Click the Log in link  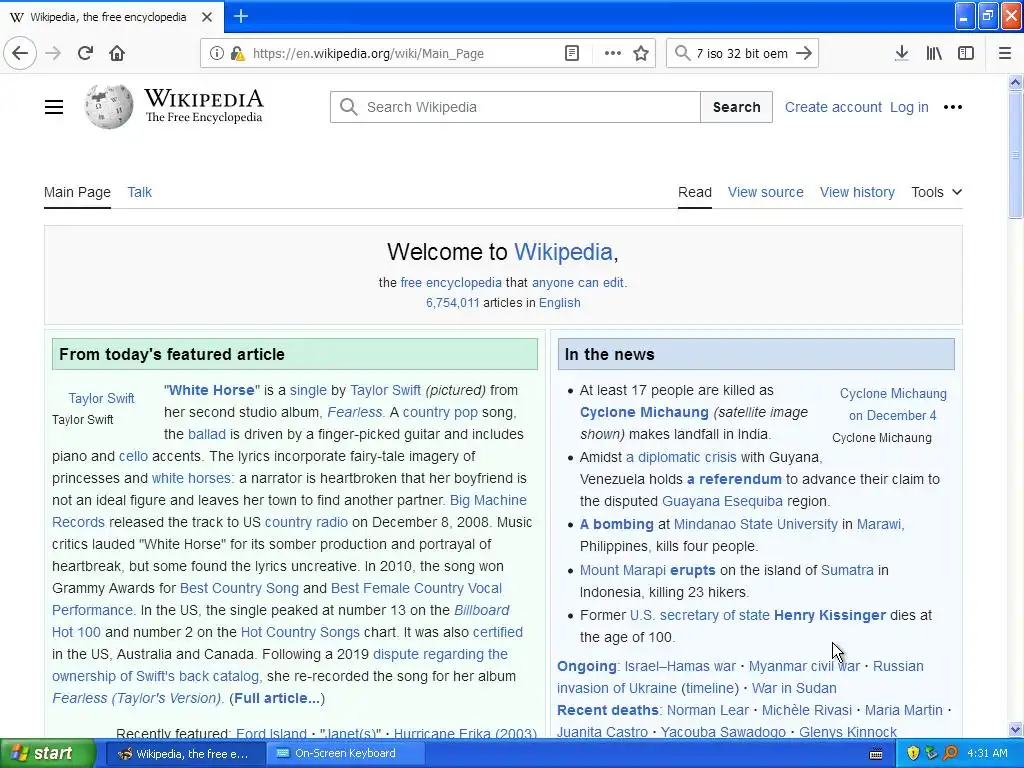tap(909, 107)
